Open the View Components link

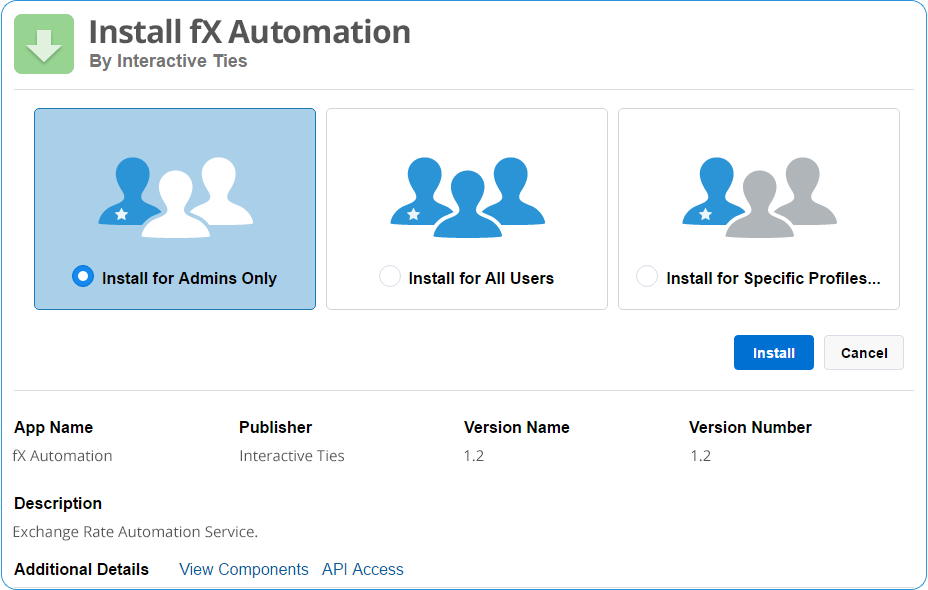244,569
